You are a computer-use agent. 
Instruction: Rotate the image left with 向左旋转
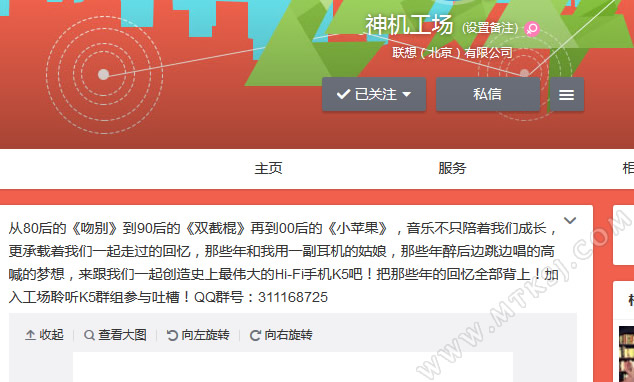[x=198, y=335]
